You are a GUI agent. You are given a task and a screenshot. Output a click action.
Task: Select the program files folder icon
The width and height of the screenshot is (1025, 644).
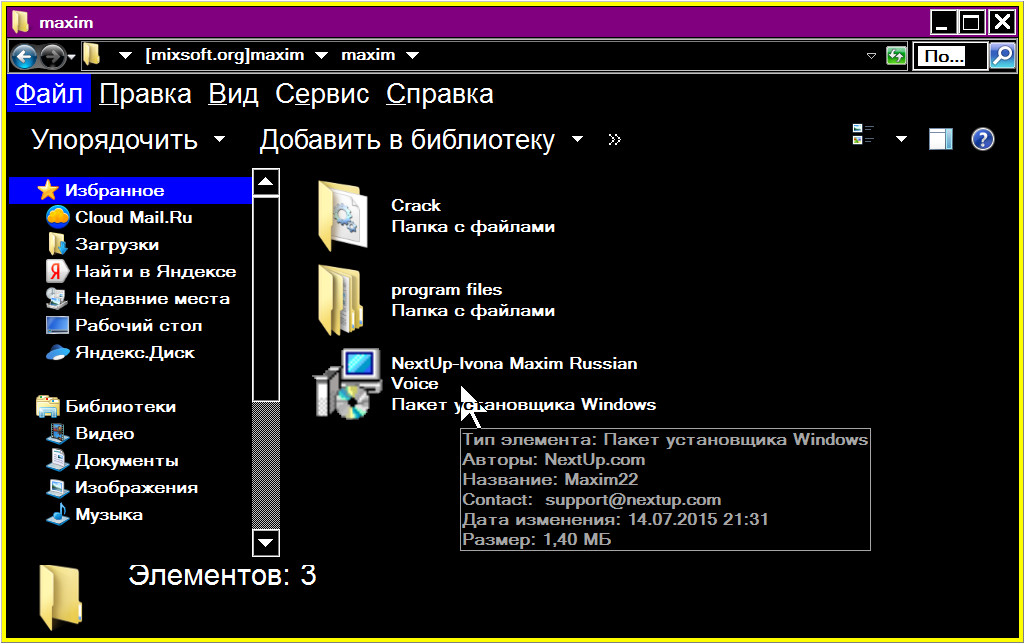coord(341,300)
